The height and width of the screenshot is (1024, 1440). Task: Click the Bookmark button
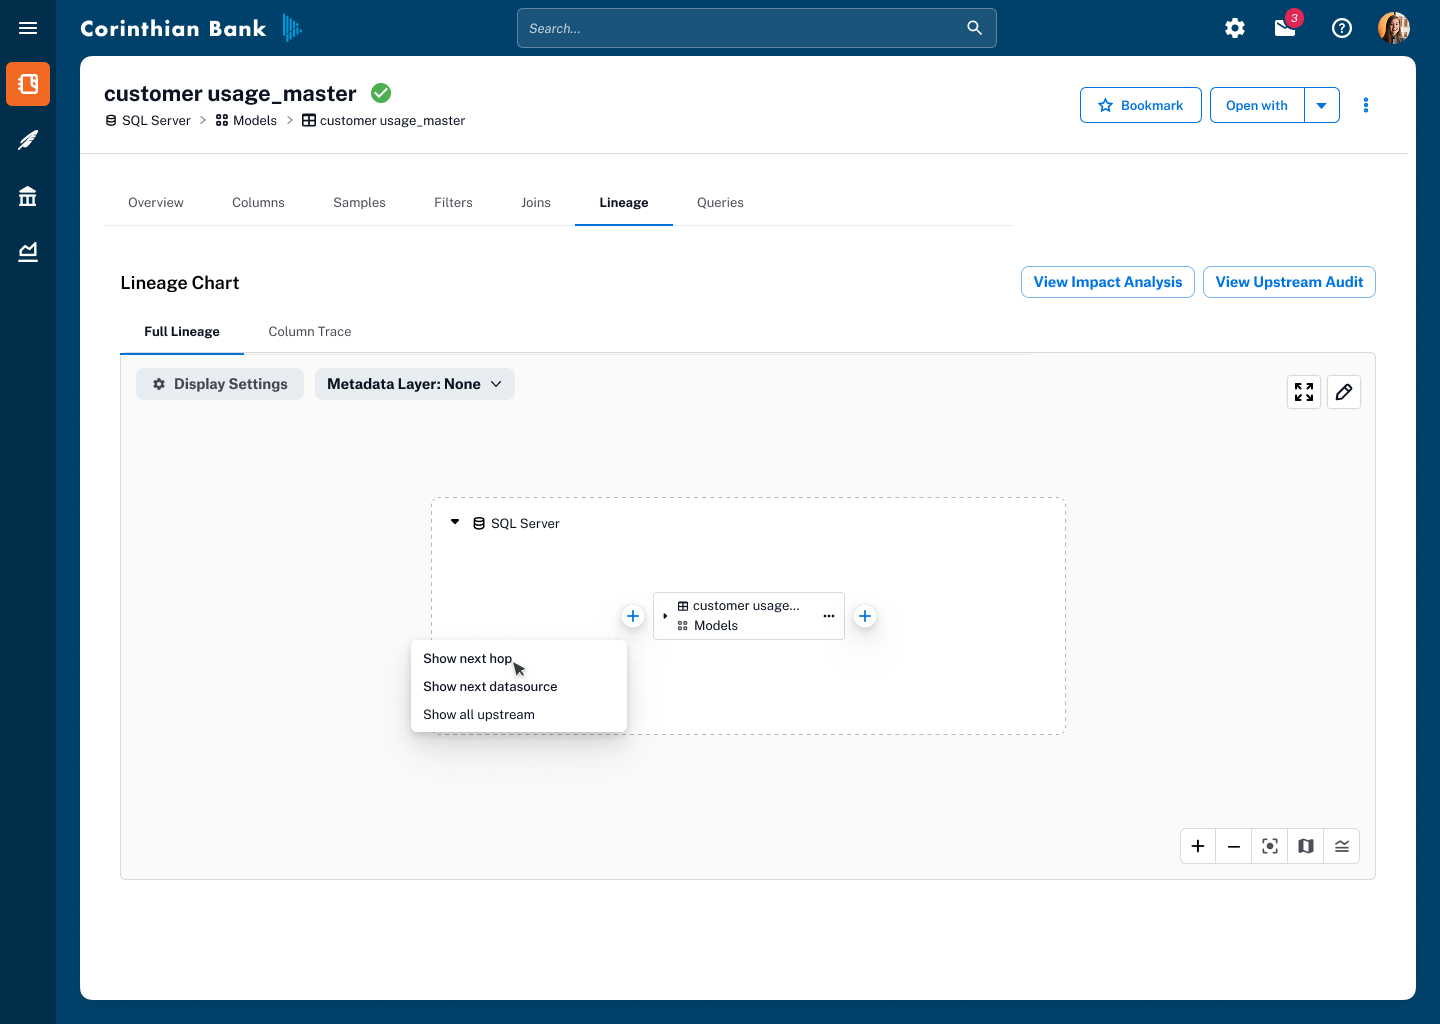click(1141, 105)
